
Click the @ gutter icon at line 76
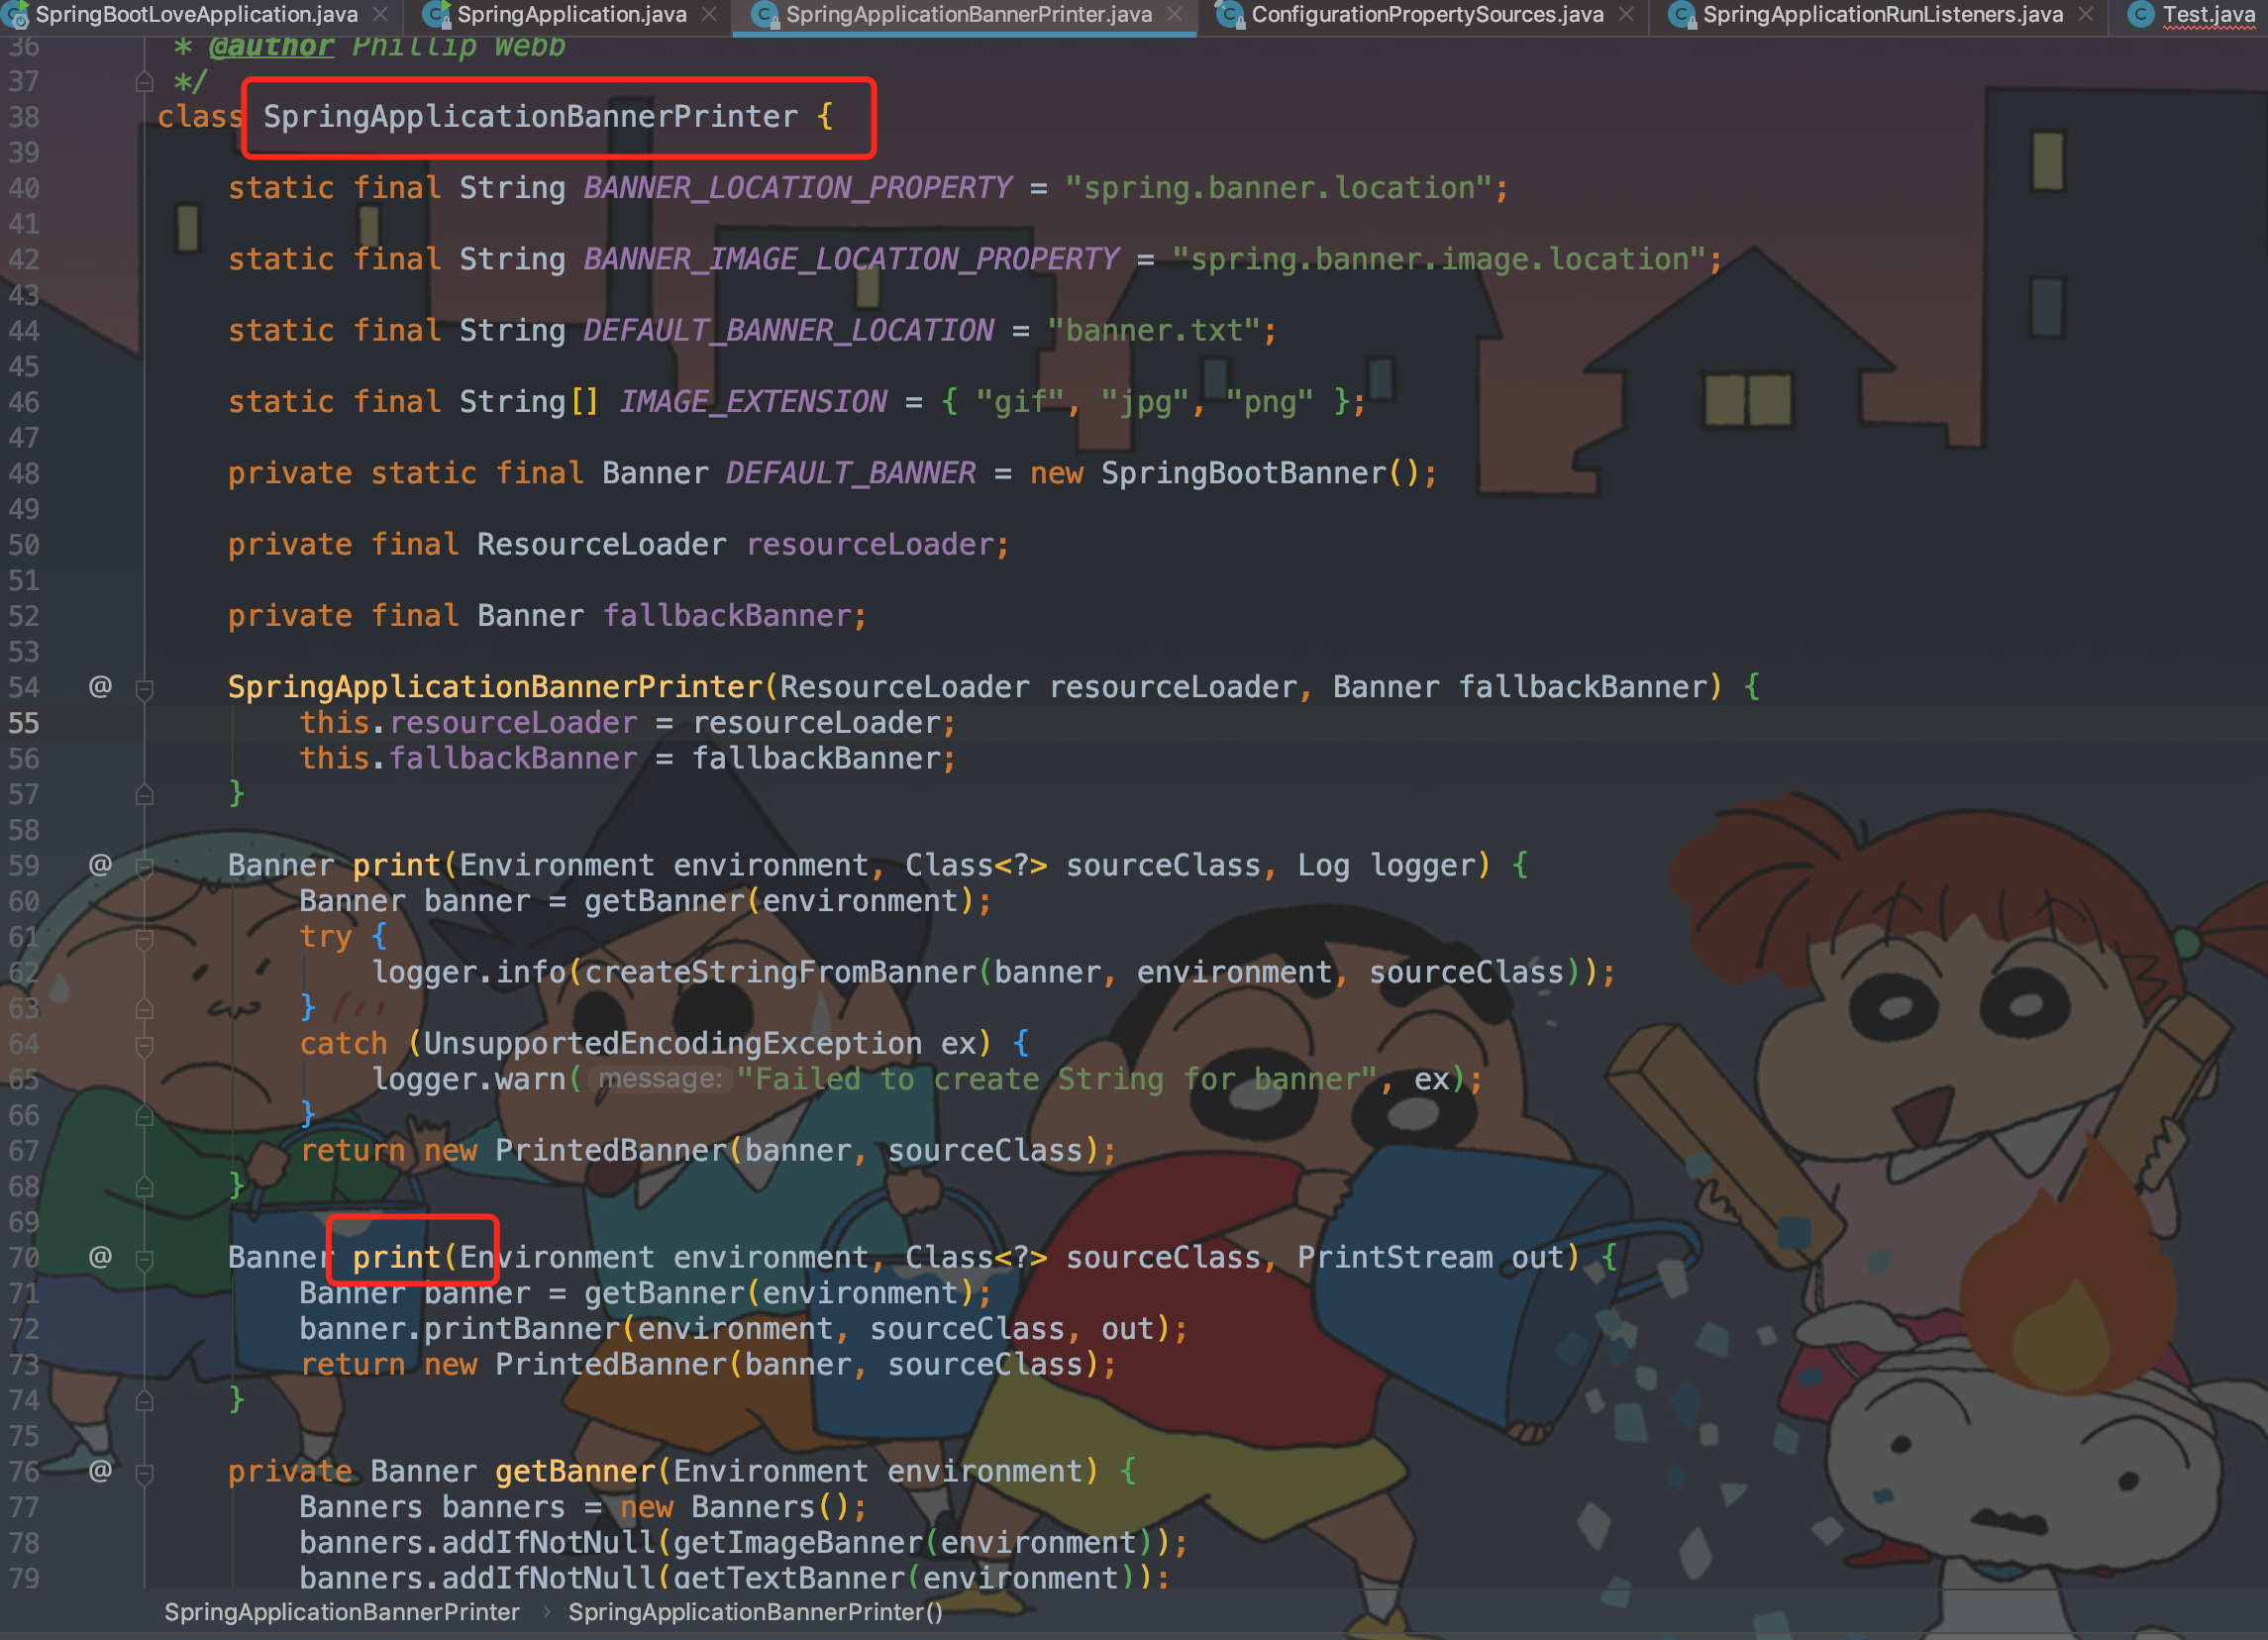point(100,1470)
